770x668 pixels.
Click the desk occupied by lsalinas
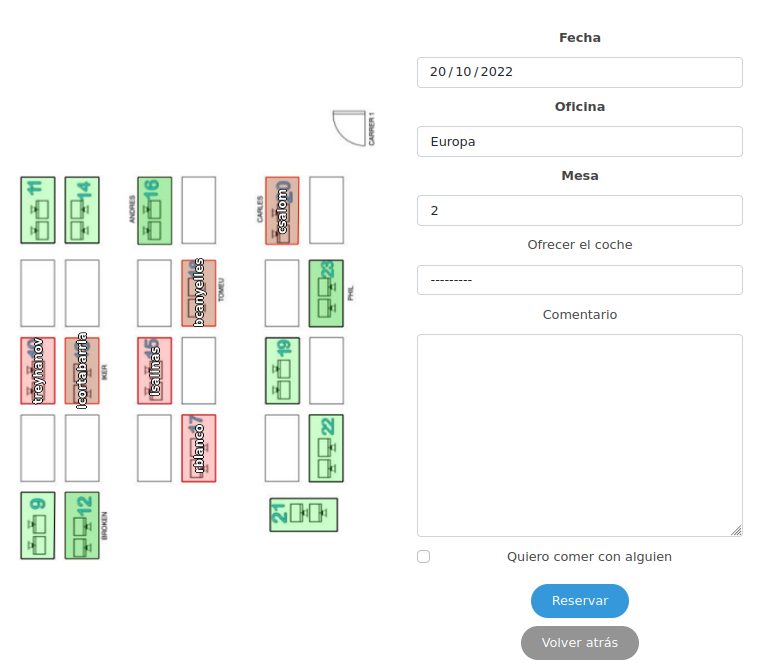155,370
